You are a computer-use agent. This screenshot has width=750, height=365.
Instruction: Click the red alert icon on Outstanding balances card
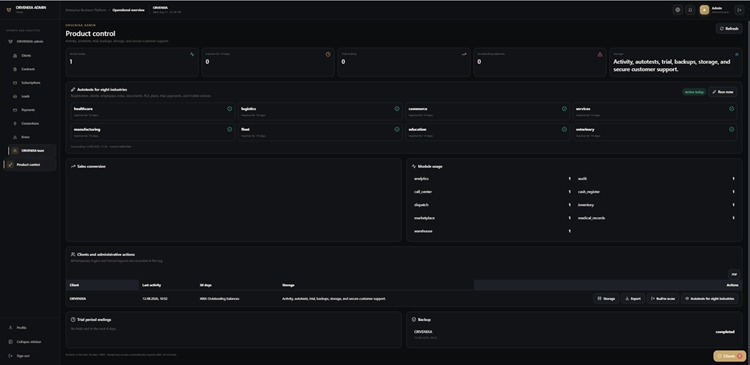600,54
